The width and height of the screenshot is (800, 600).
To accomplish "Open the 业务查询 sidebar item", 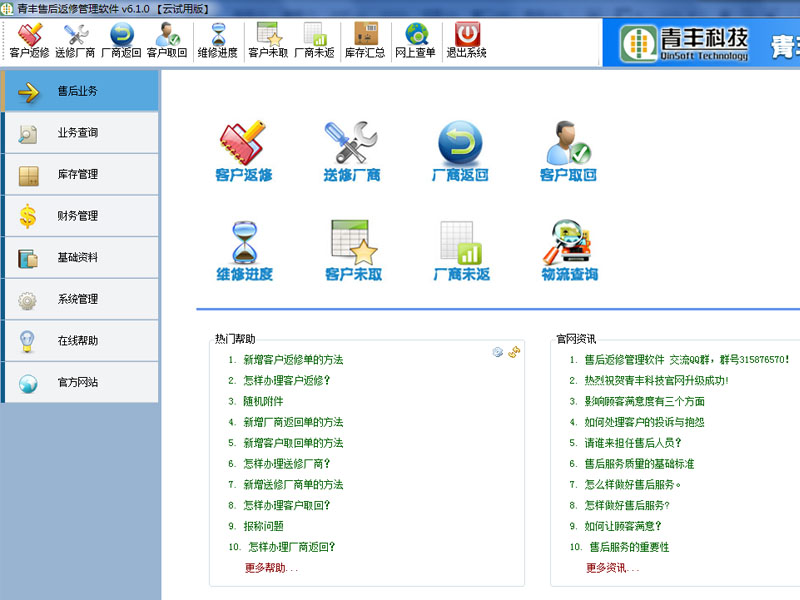I will click(80, 133).
